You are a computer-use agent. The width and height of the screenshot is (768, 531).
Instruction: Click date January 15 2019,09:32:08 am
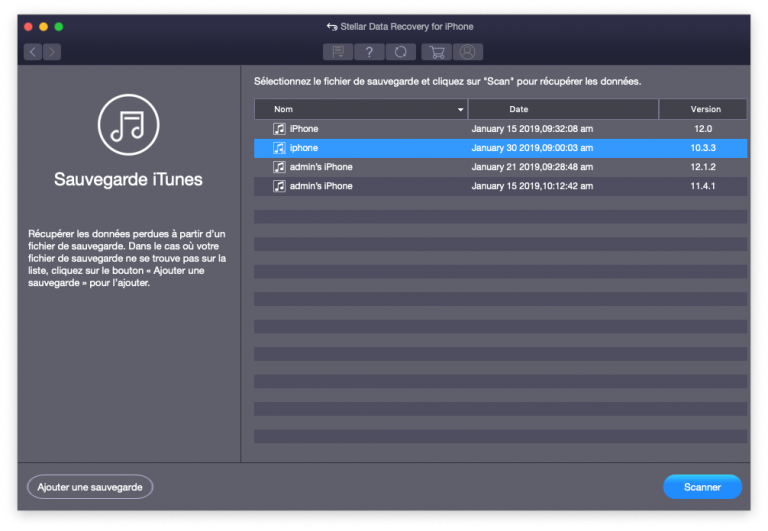coord(532,129)
